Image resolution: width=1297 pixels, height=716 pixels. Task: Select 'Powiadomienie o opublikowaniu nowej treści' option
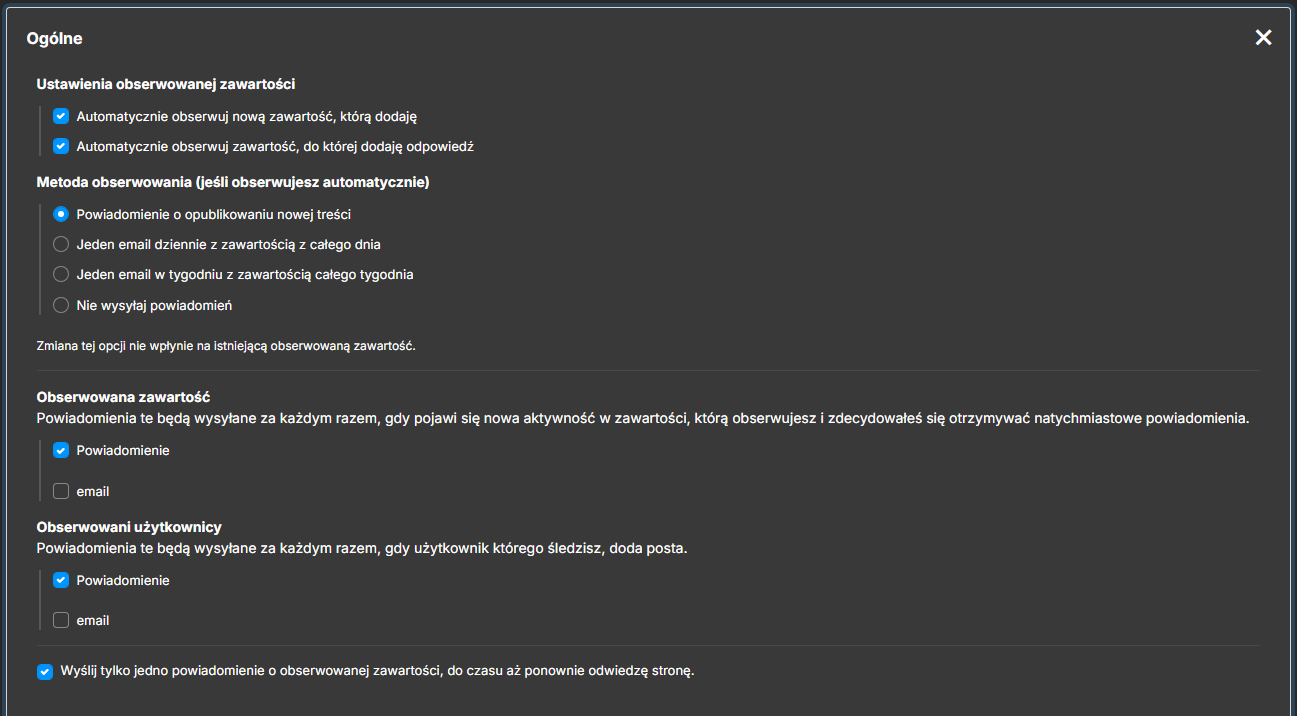(61, 214)
